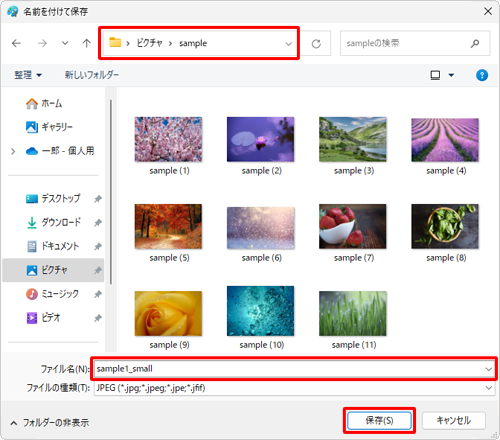Select 一郎 - 個人用 OneDrive item
Viewport: 500px width, 440px height.
point(60,151)
